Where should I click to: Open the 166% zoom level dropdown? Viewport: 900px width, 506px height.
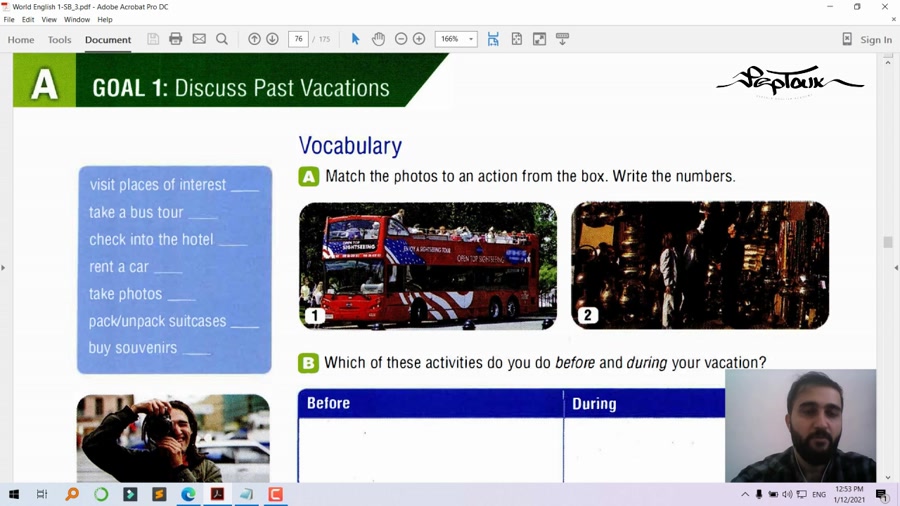471,39
